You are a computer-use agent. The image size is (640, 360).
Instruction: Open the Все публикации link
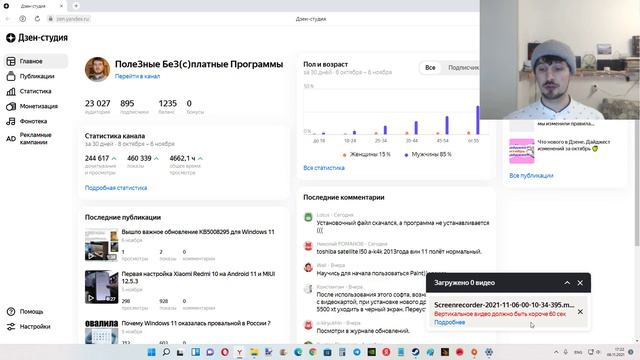[531, 176]
